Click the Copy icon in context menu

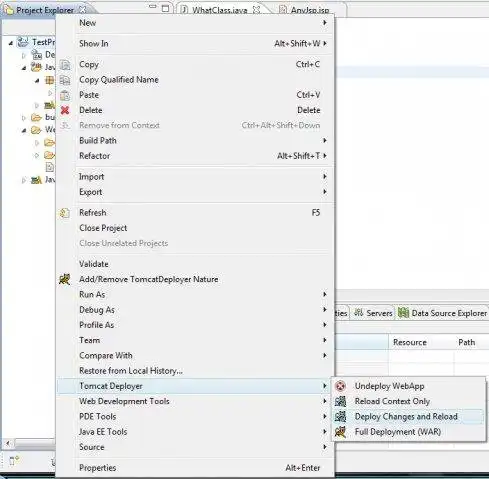tap(65, 65)
